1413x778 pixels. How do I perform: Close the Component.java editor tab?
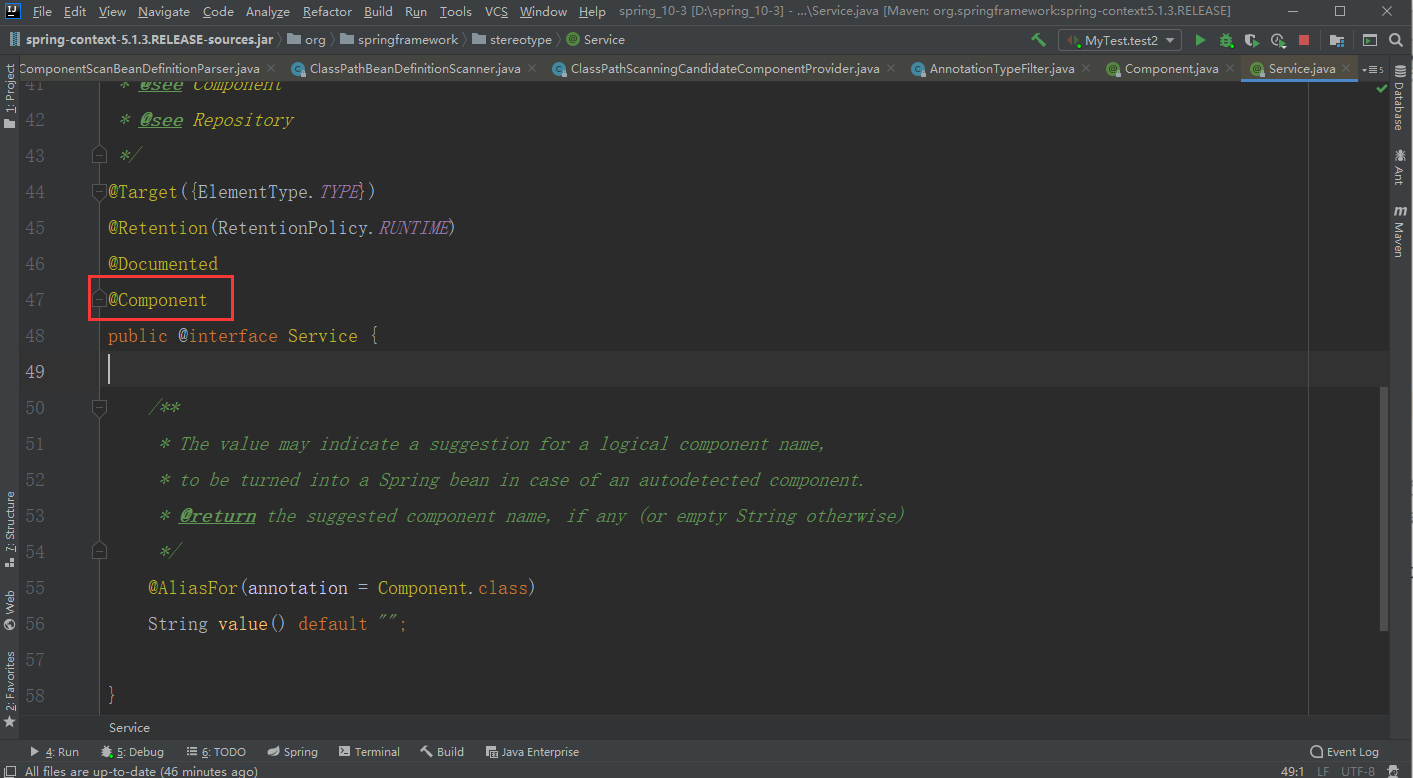pyautogui.click(x=1231, y=68)
